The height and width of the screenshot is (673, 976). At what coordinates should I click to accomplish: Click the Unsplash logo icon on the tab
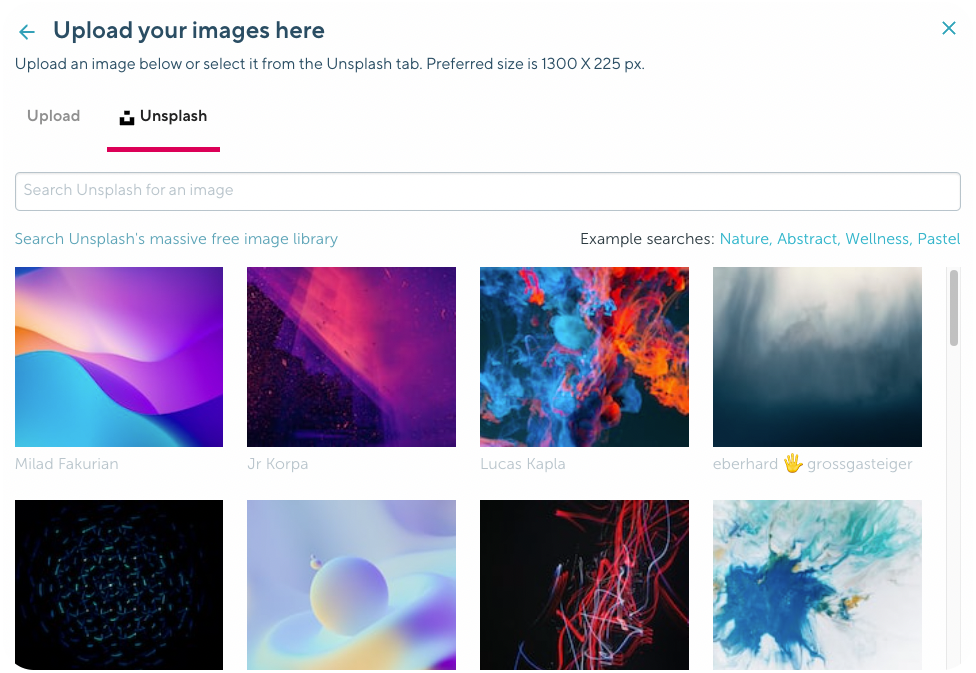click(126, 116)
